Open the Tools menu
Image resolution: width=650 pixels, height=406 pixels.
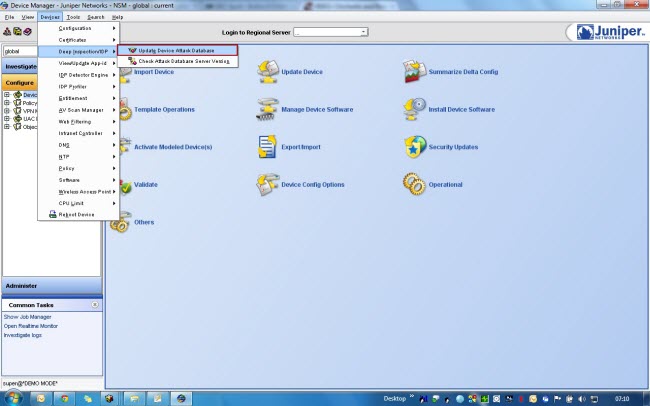[73, 17]
